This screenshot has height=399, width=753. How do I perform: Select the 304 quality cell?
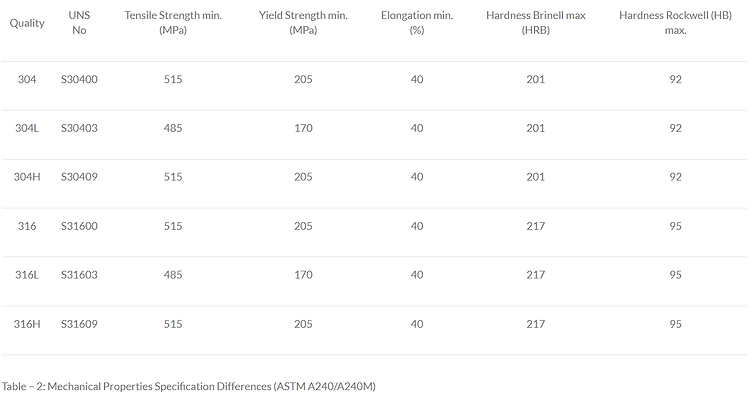tap(27, 79)
